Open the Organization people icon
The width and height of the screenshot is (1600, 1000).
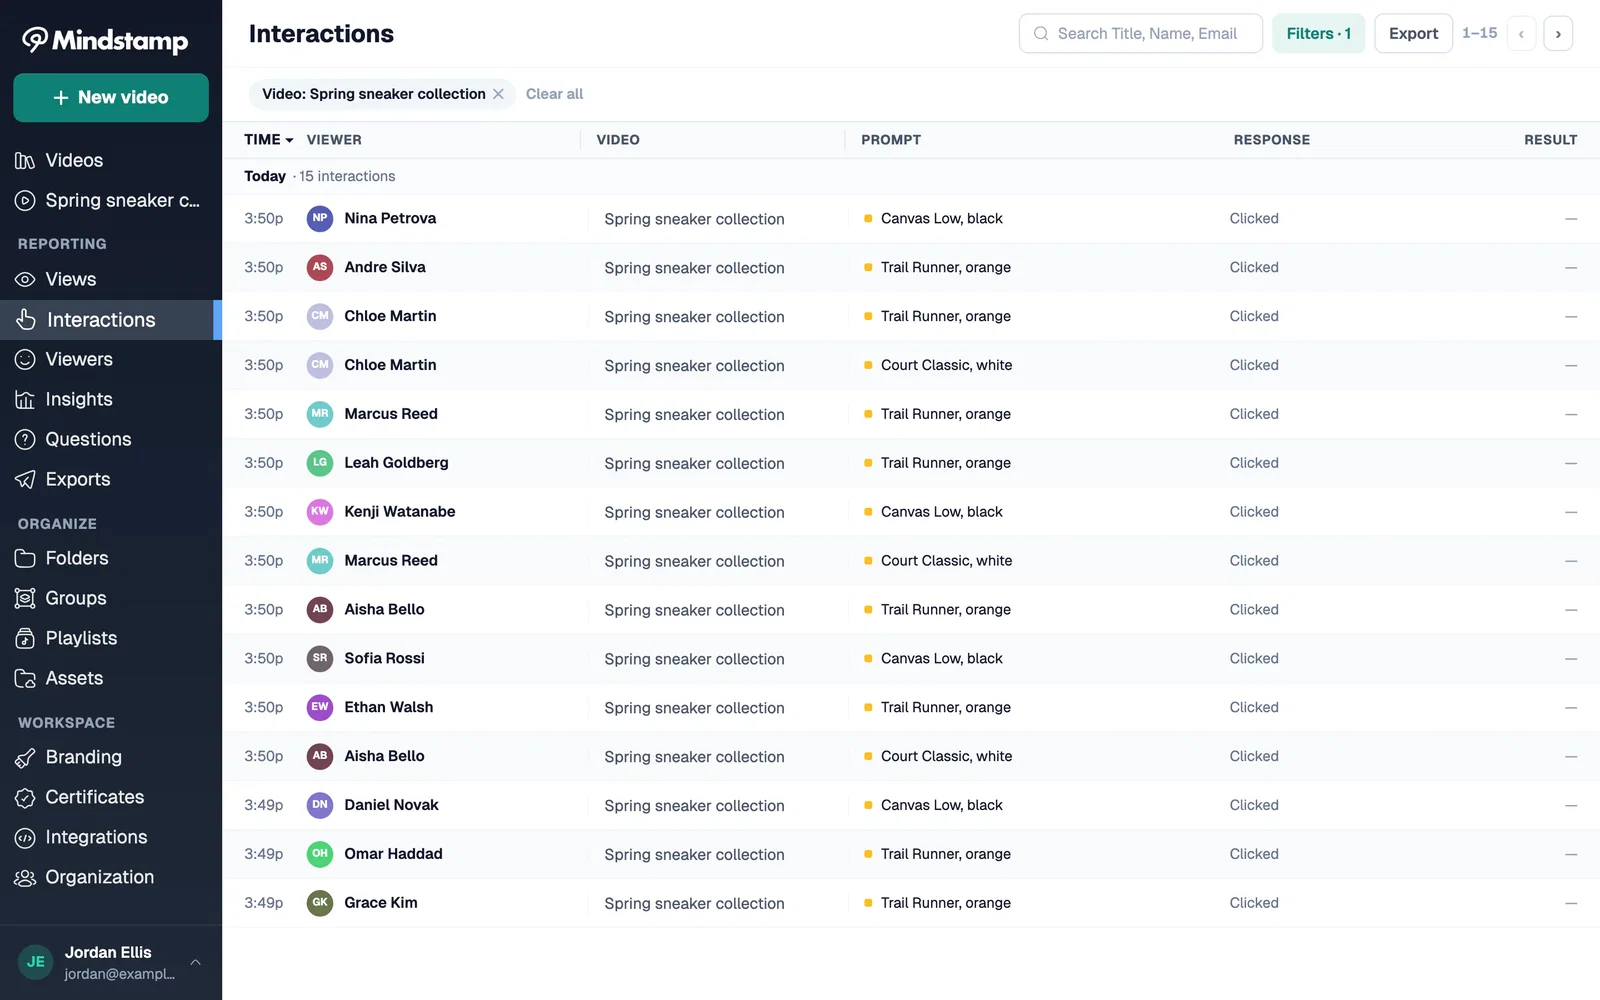point(25,878)
